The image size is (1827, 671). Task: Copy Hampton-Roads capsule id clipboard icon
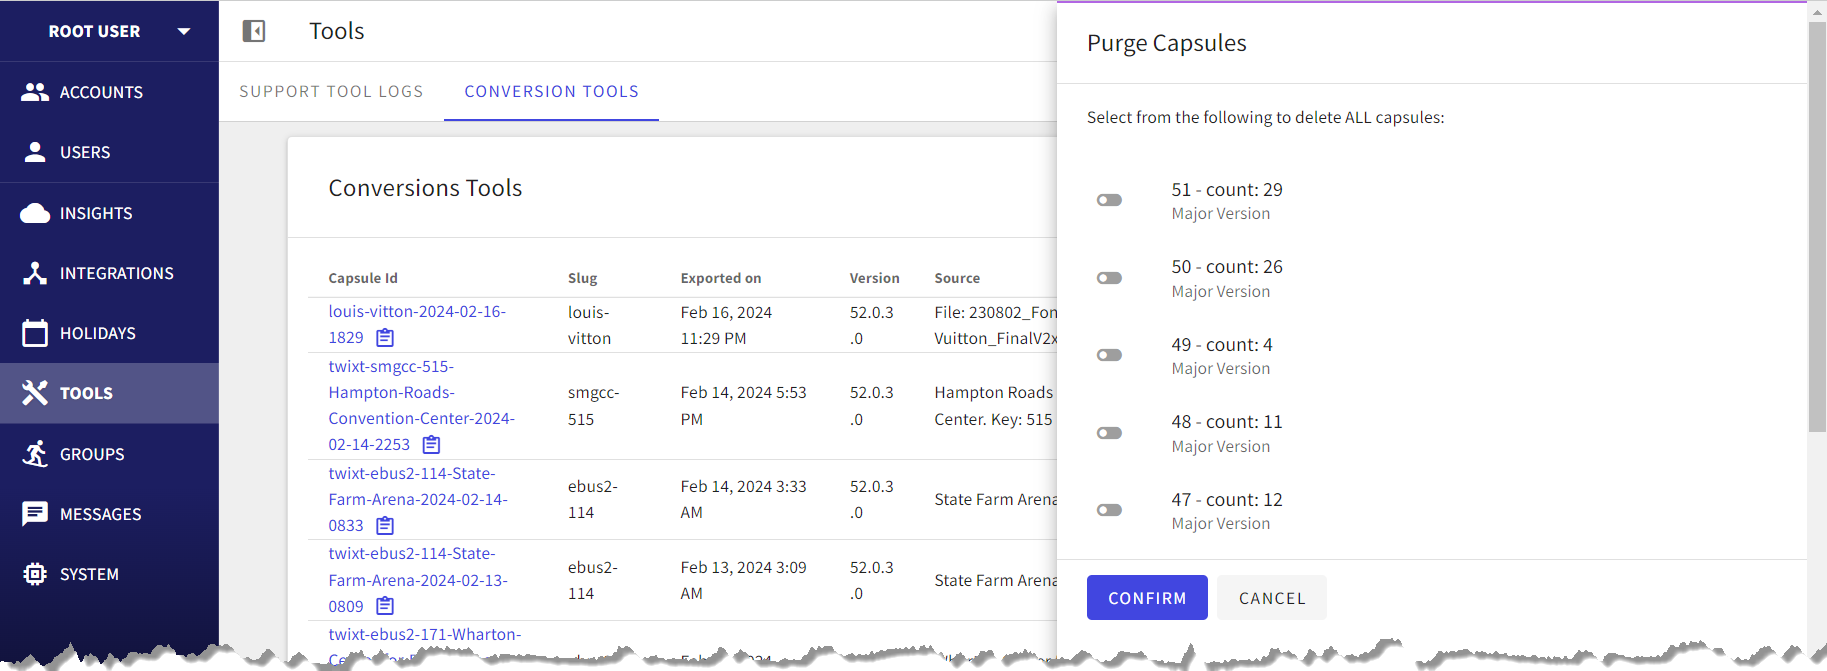(x=431, y=444)
